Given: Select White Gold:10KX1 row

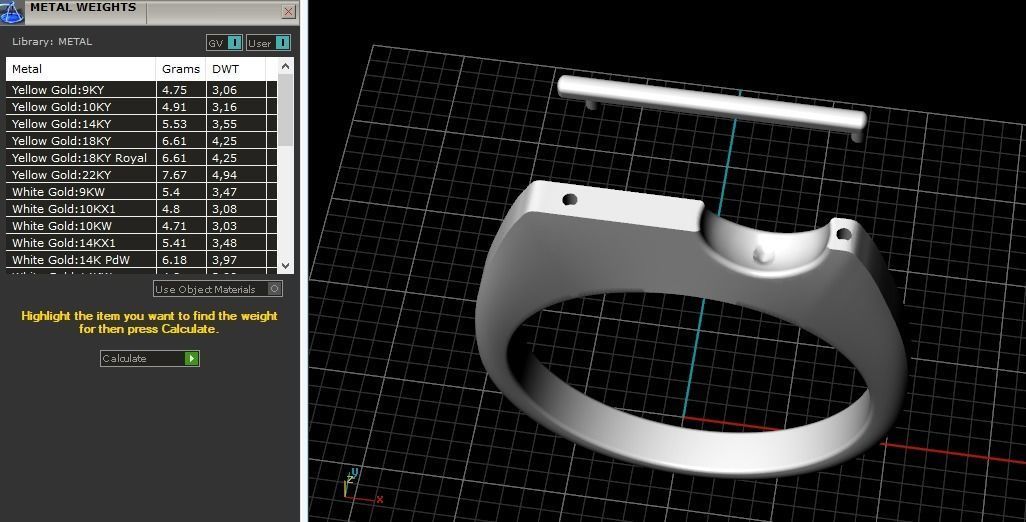Looking at the screenshot, I should point(141,209).
